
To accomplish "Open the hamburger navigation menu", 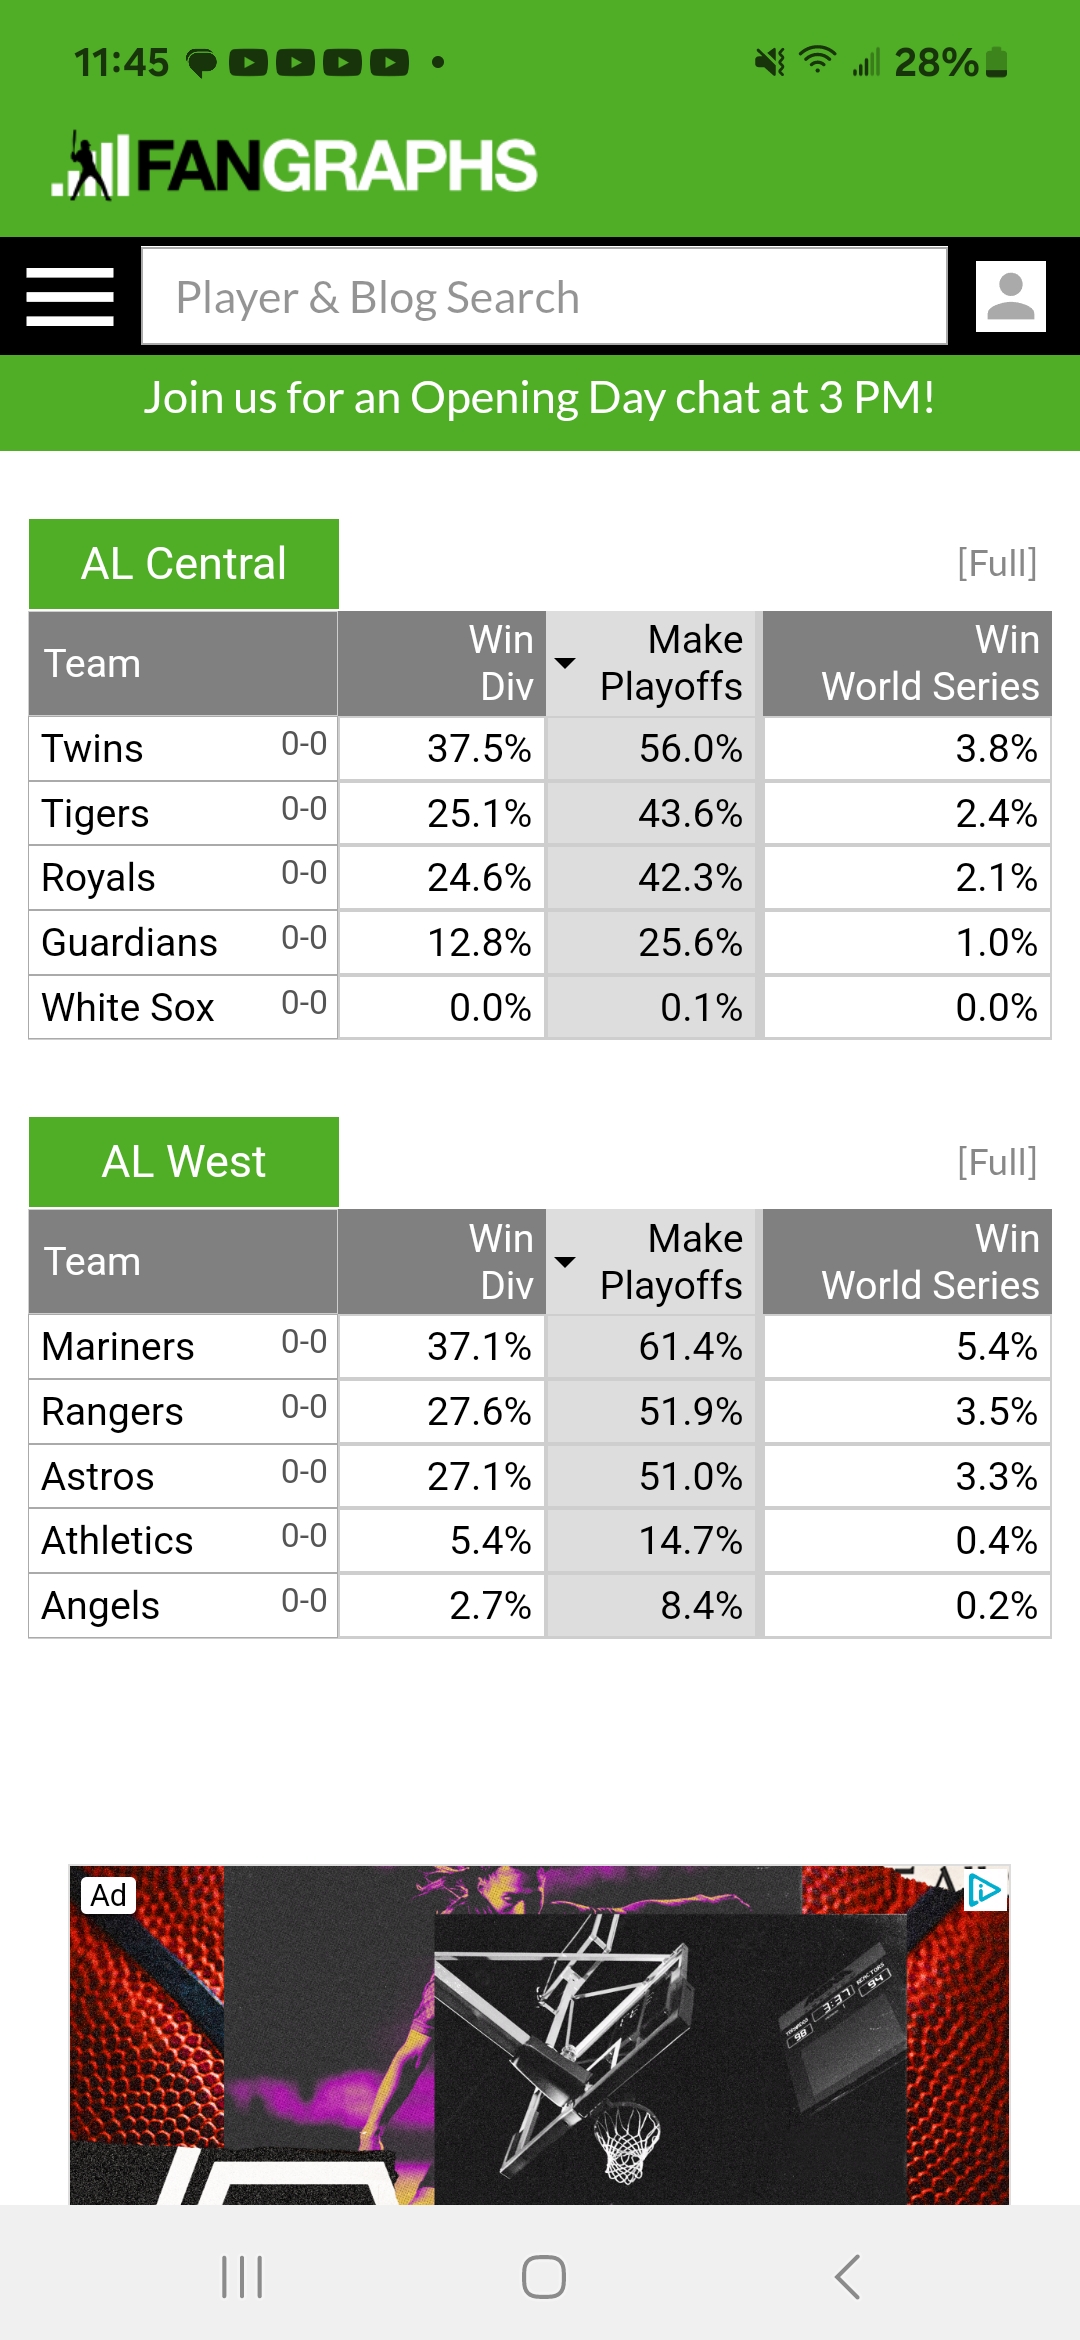I will tap(70, 297).
